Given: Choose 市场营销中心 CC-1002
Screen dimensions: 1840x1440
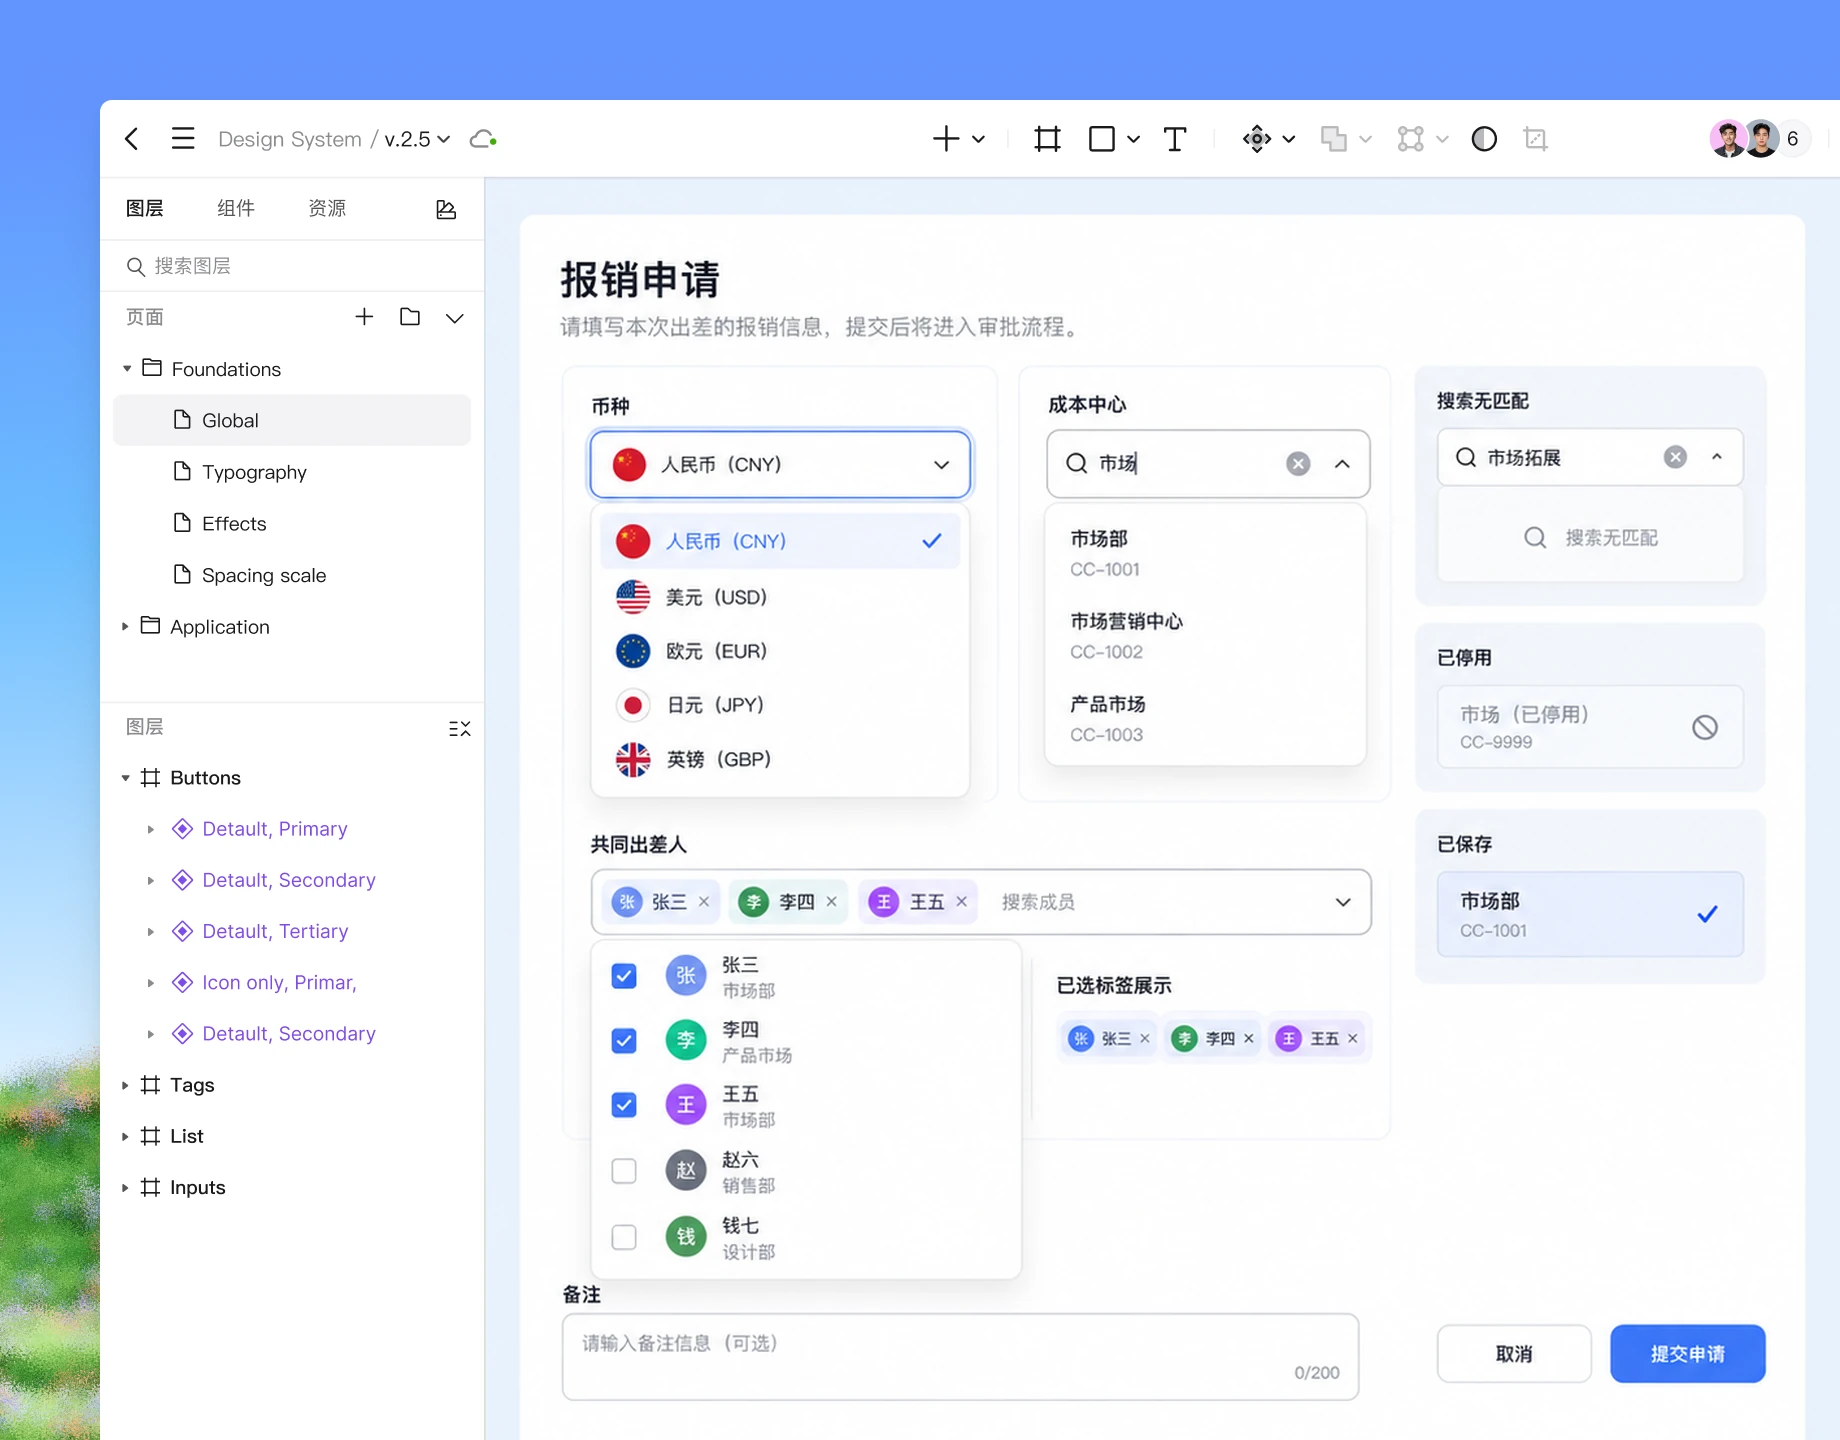Looking at the screenshot, I should pyautogui.click(x=1206, y=636).
